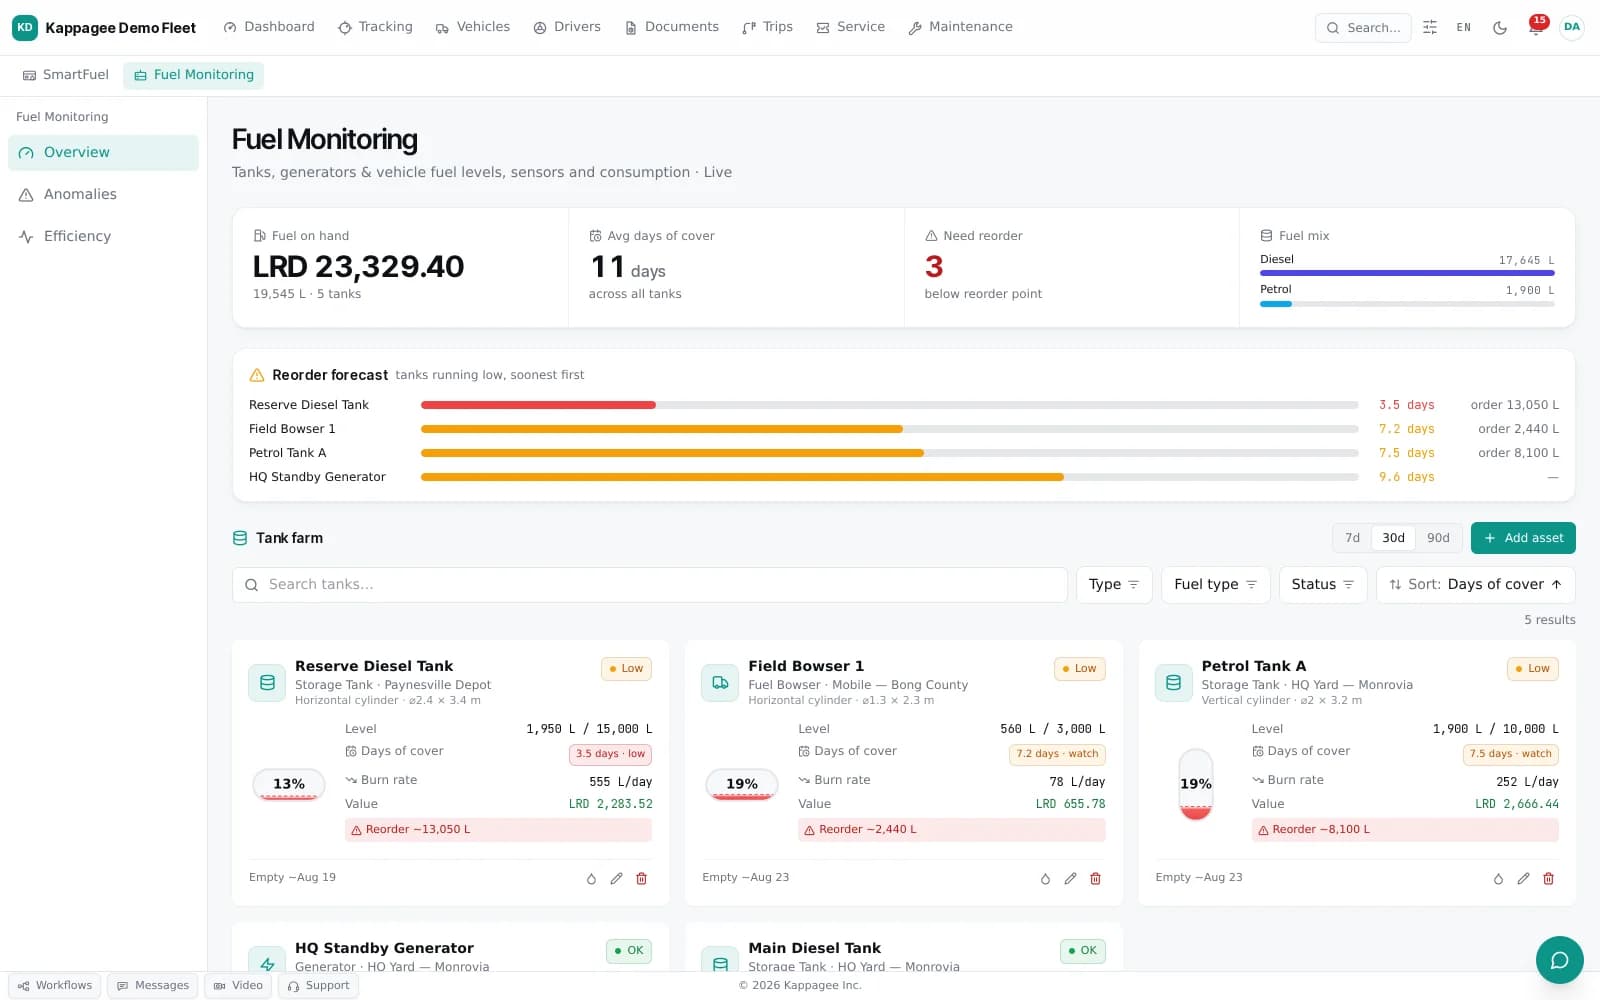This screenshot has height=1000, width=1600.
Task: Click Reorder ~2,440 L alert
Action: pos(952,830)
